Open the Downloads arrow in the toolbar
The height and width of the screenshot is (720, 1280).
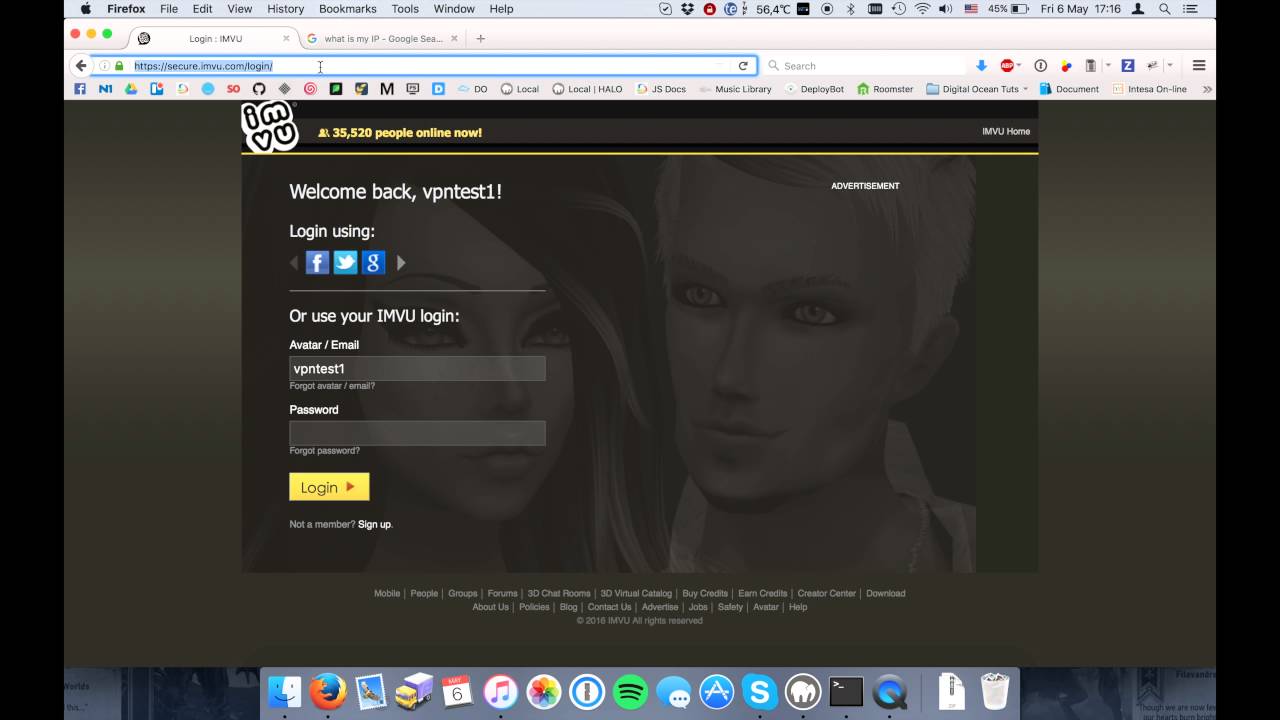[981, 66]
